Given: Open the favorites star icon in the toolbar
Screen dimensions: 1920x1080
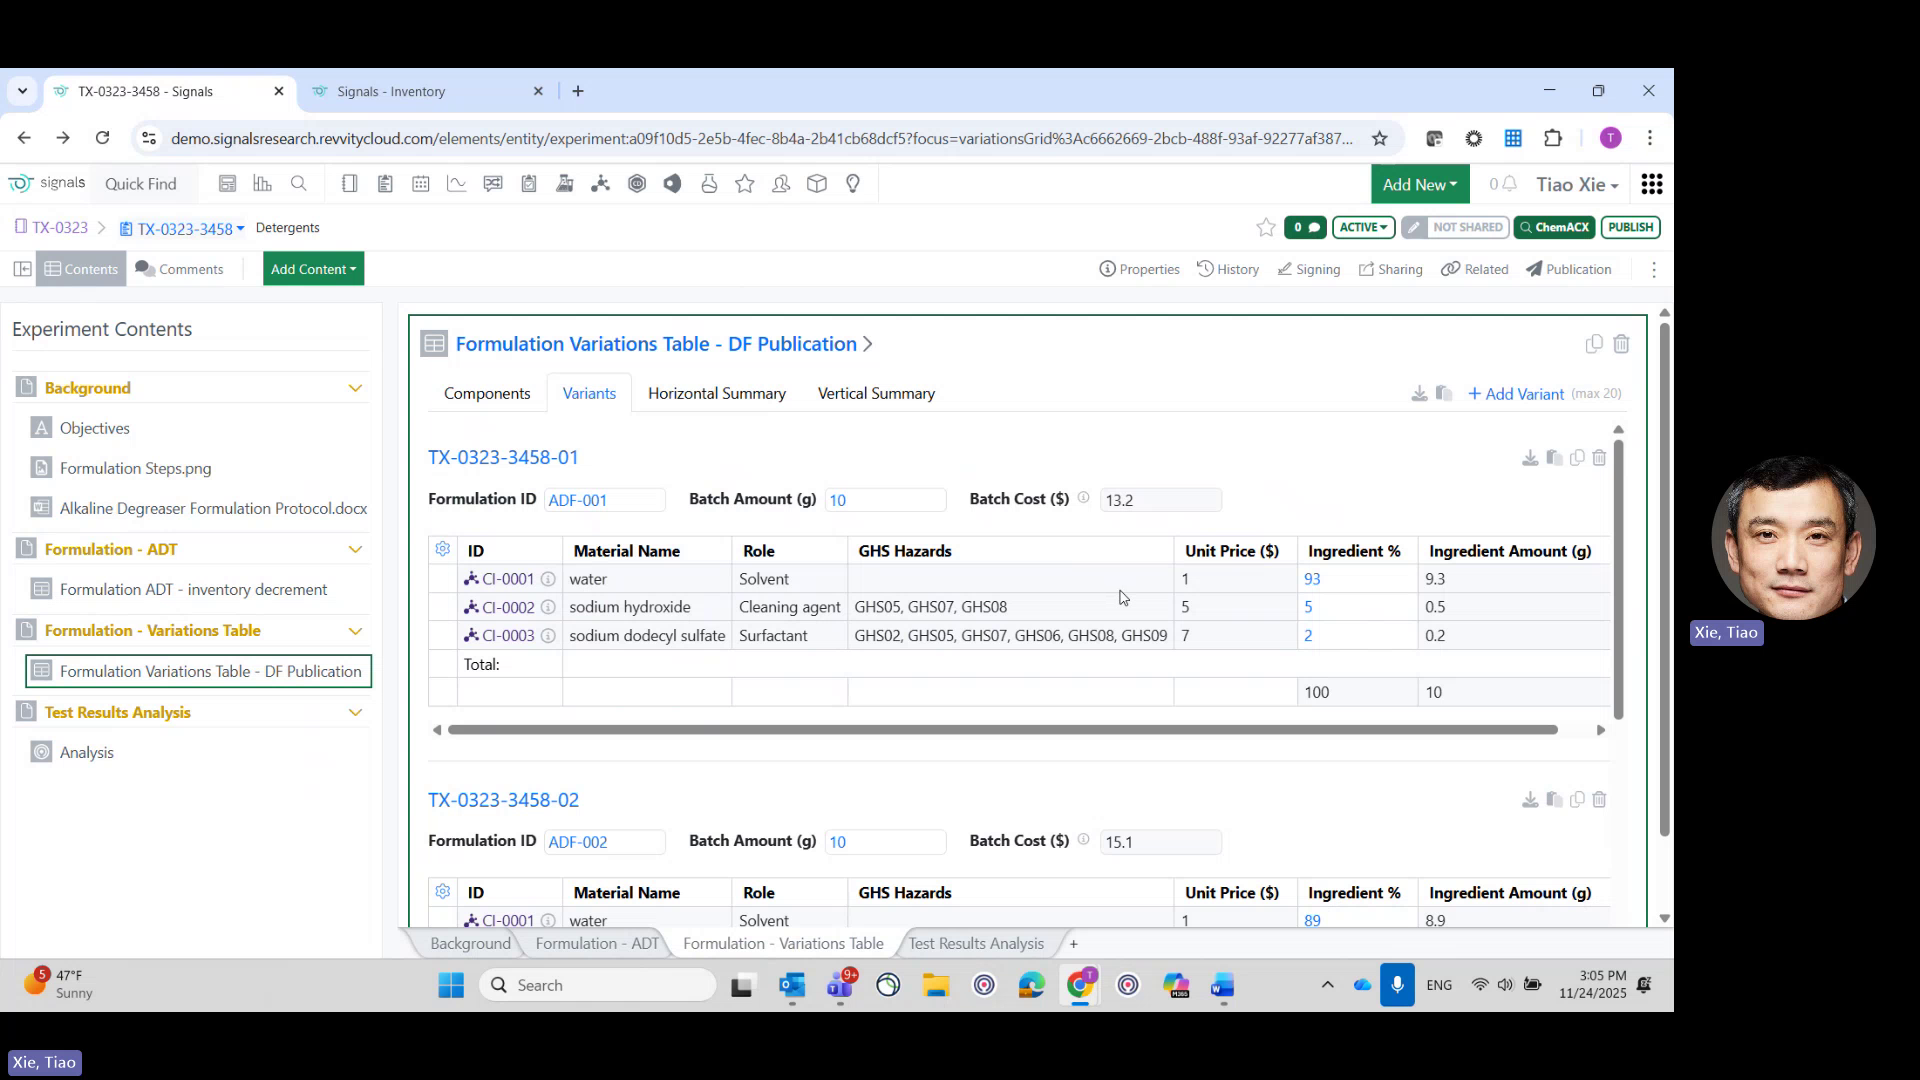Looking at the screenshot, I should point(745,183).
